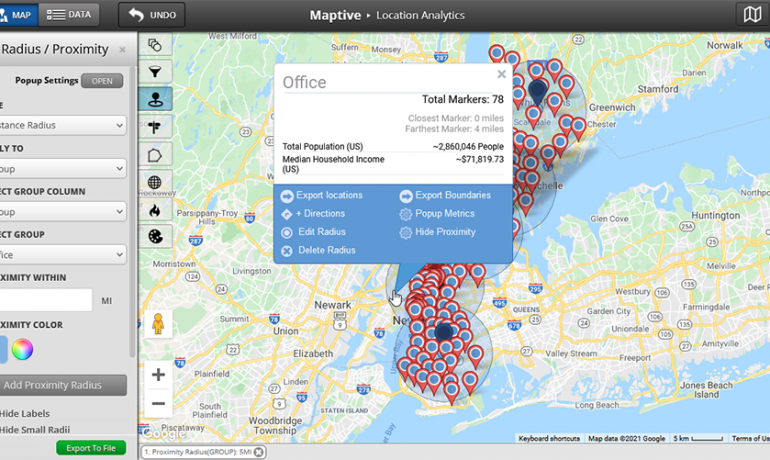Click the Street View pegman icon
The height and width of the screenshot is (460, 770).
(158, 324)
